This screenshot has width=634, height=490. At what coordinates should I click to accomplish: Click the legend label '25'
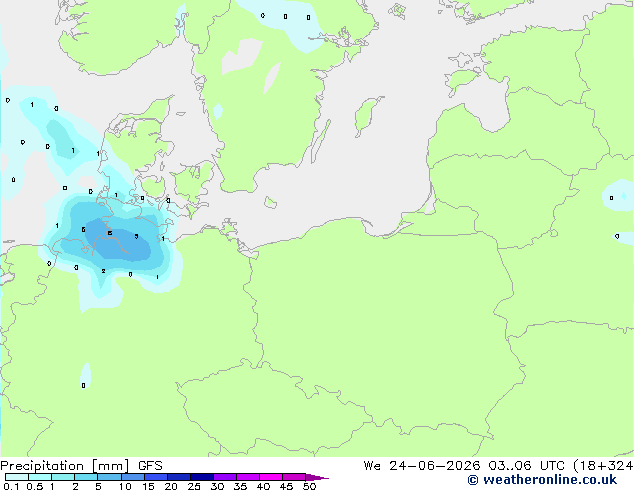[x=194, y=486]
